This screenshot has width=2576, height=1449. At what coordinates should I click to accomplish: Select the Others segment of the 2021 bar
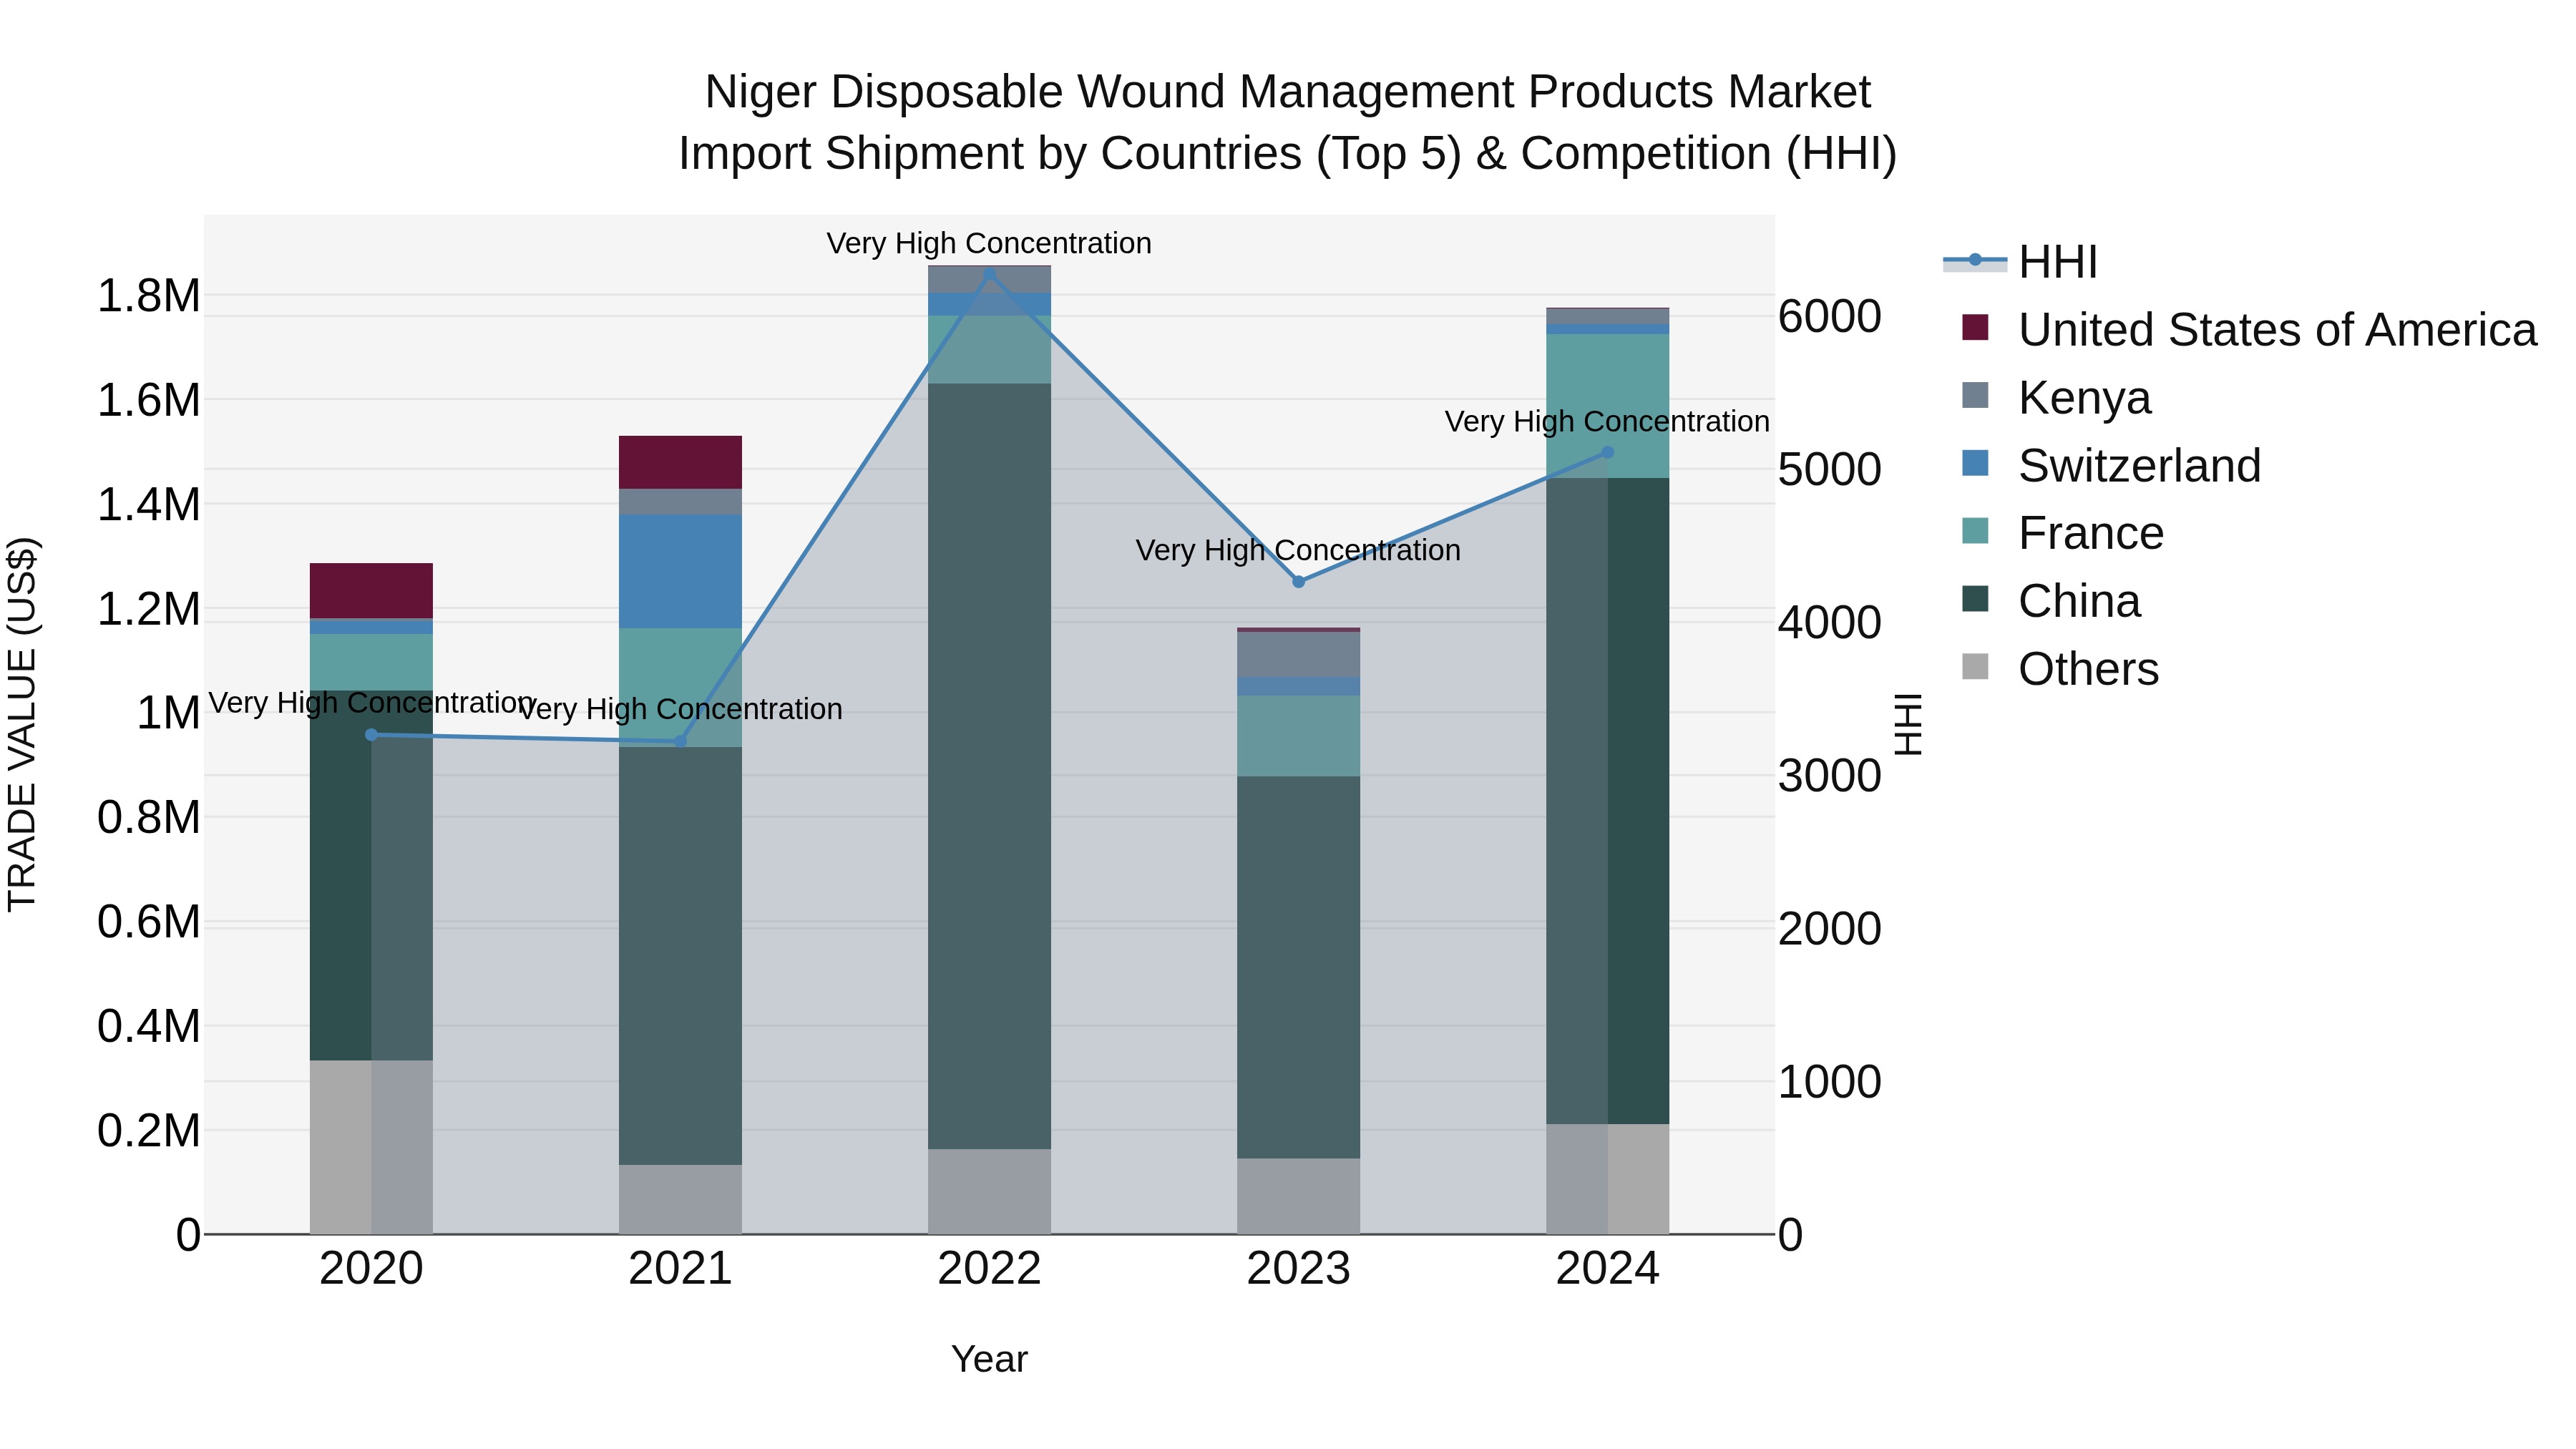(x=680, y=1199)
